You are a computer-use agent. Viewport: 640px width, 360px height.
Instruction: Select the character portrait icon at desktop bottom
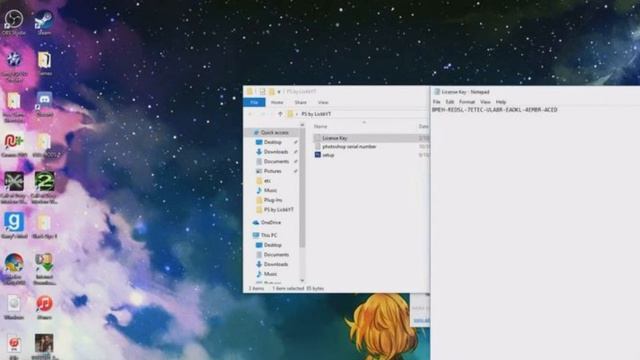(44, 343)
